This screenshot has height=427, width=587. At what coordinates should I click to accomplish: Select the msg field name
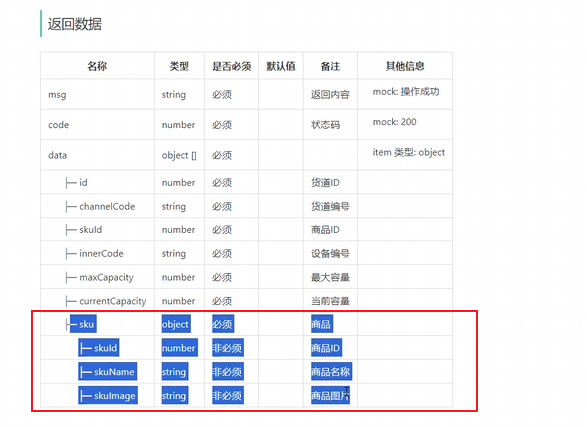pyautogui.click(x=57, y=95)
